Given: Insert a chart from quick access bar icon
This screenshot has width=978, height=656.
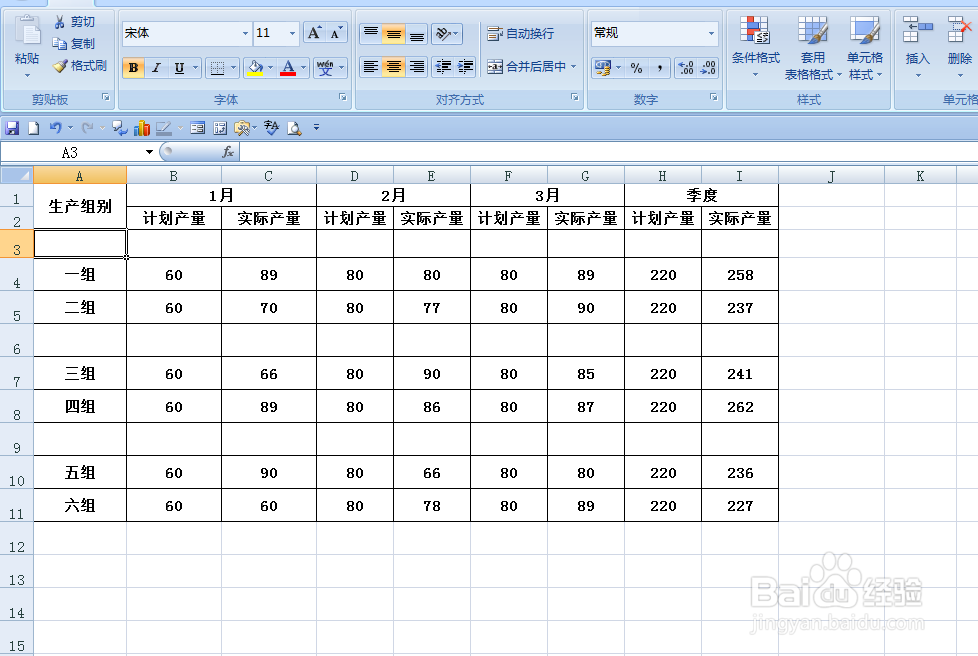Looking at the screenshot, I should point(142,128).
